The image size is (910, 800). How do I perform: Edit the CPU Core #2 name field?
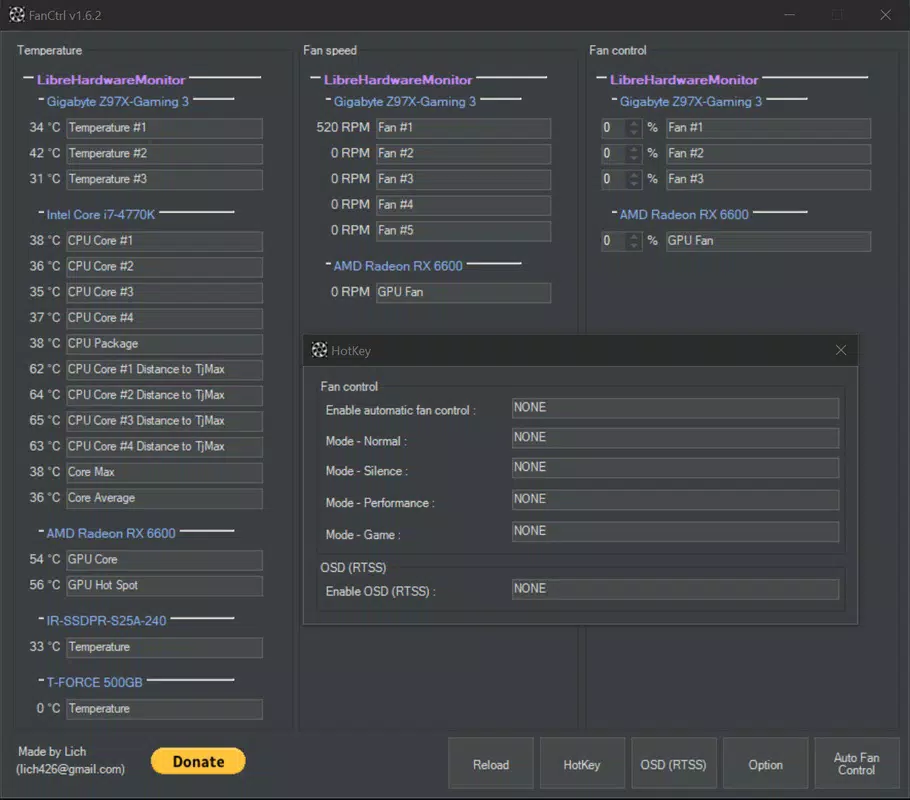pos(164,267)
